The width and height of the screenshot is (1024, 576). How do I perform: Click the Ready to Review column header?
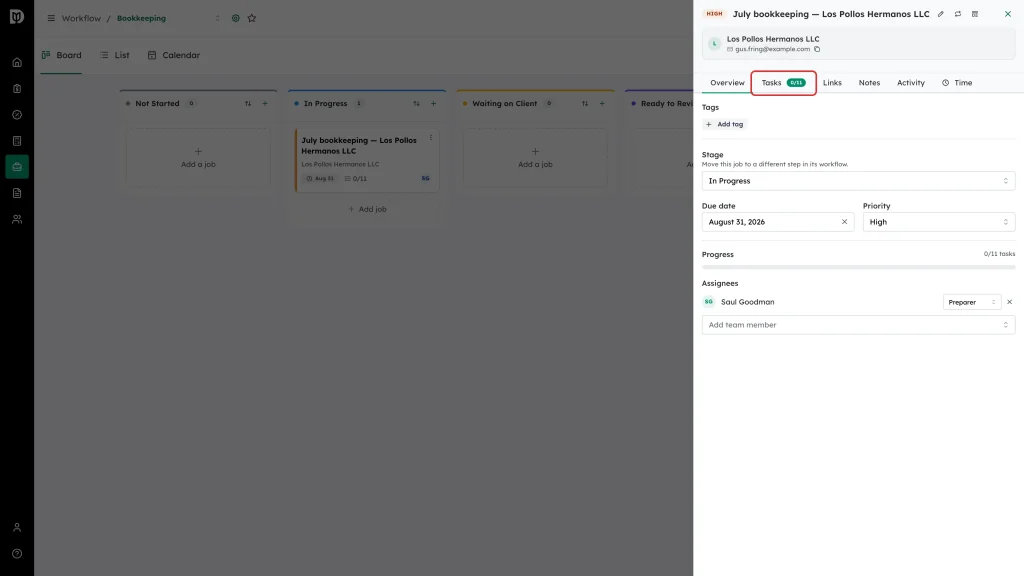[x=663, y=103]
